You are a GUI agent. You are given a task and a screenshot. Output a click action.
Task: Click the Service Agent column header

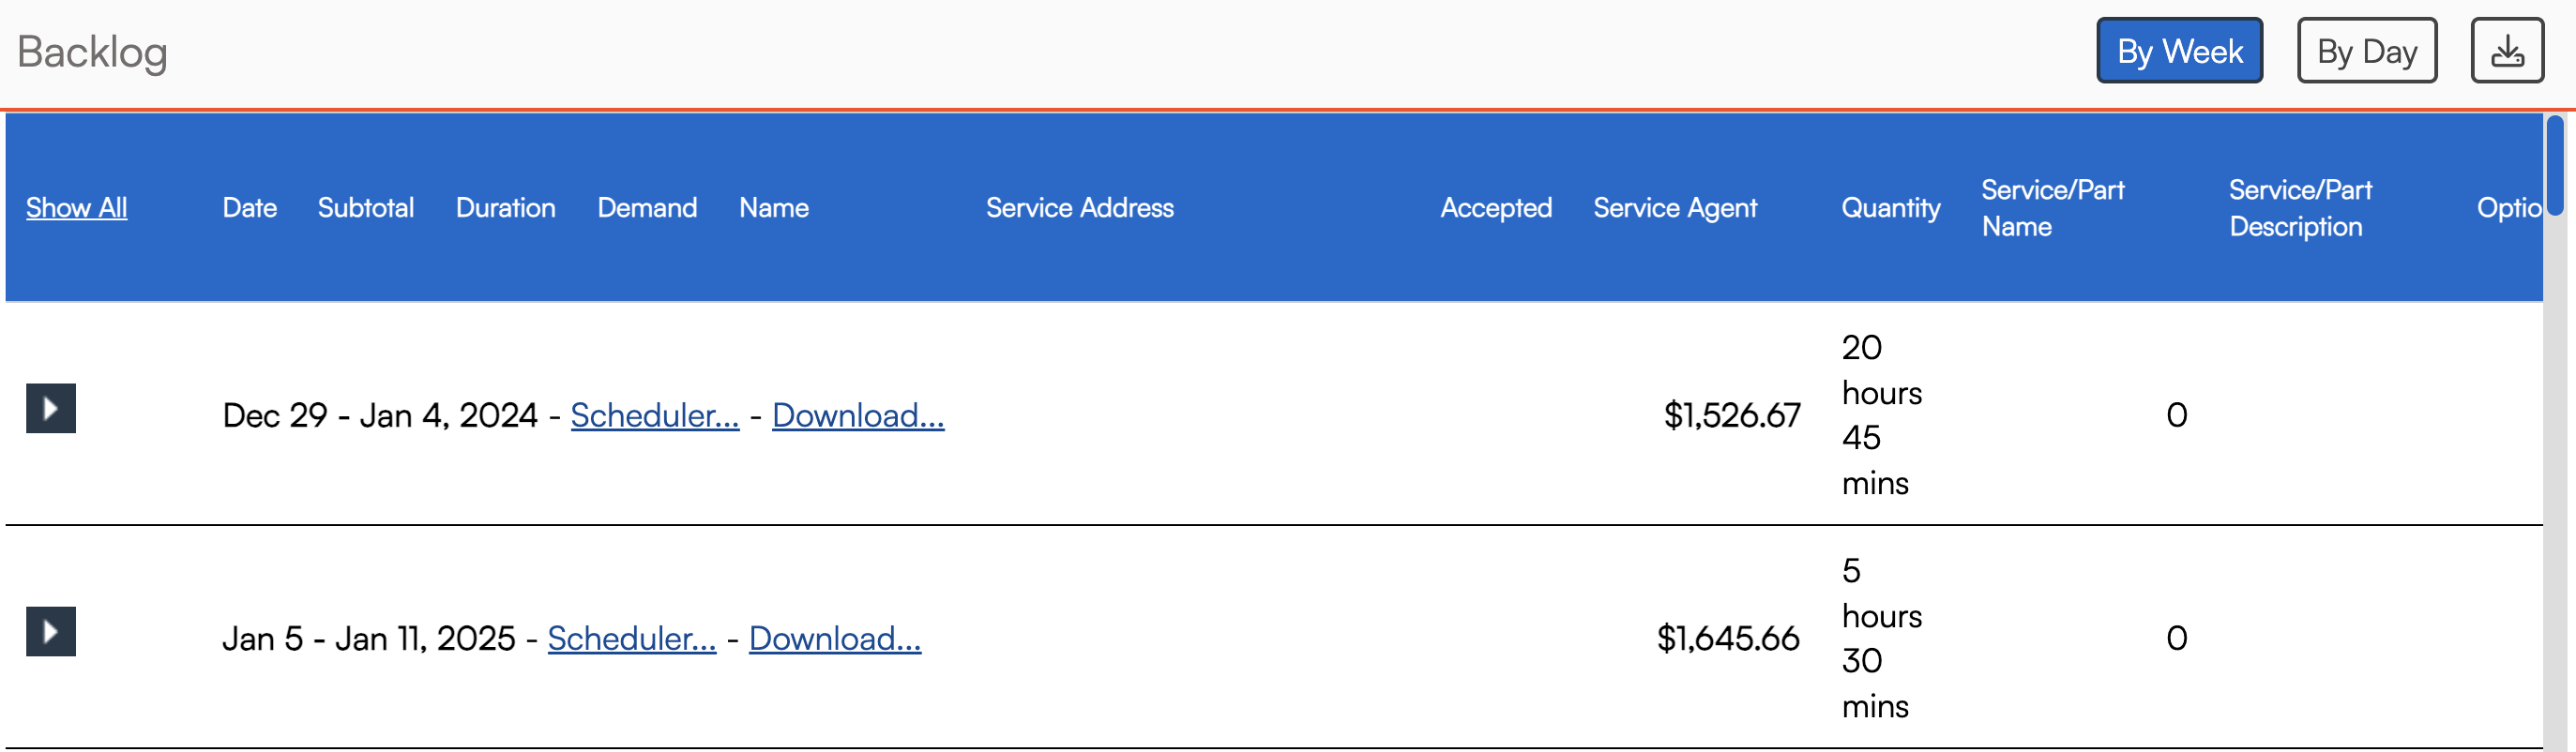(1674, 208)
